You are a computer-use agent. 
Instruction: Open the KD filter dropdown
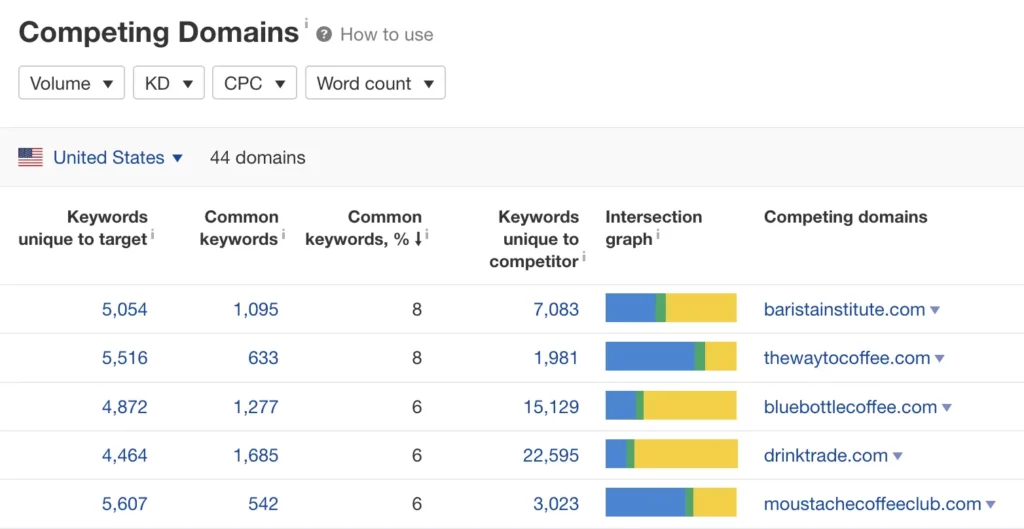[168, 83]
